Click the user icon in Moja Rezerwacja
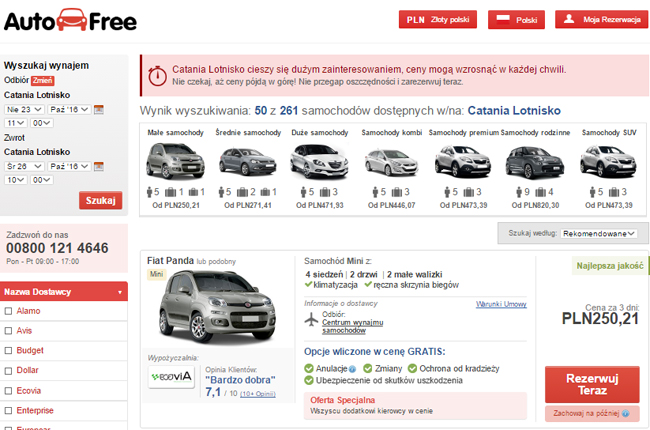Viewport: 650px width, 430px height. [569, 19]
